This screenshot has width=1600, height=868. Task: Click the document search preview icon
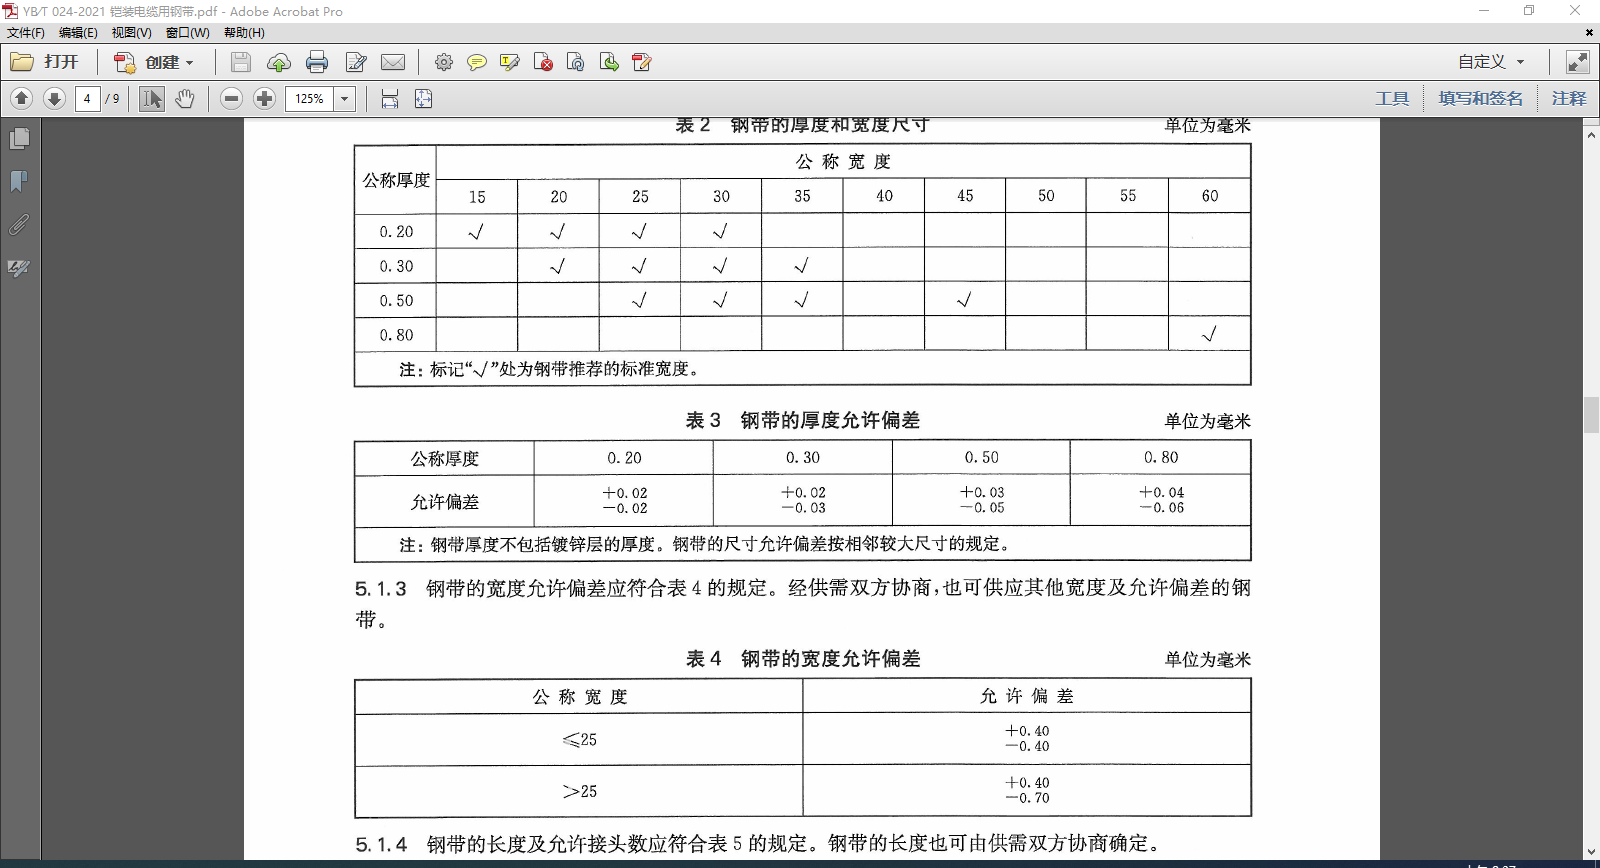tap(576, 62)
